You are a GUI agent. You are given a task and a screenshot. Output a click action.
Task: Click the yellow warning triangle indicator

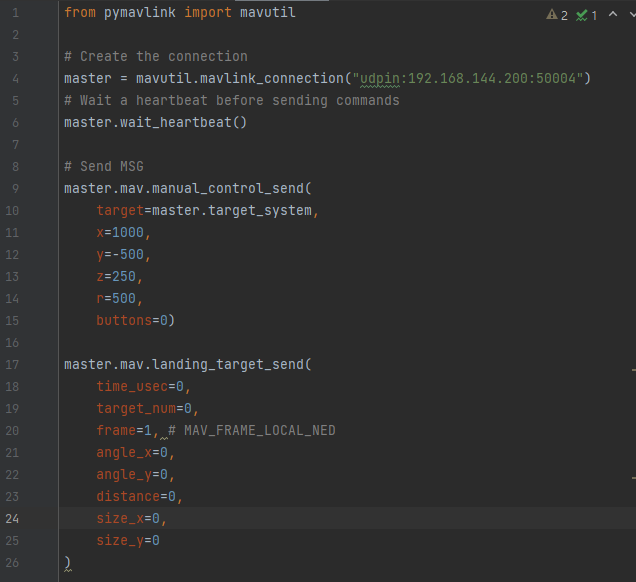pyautogui.click(x=552, y=15)
